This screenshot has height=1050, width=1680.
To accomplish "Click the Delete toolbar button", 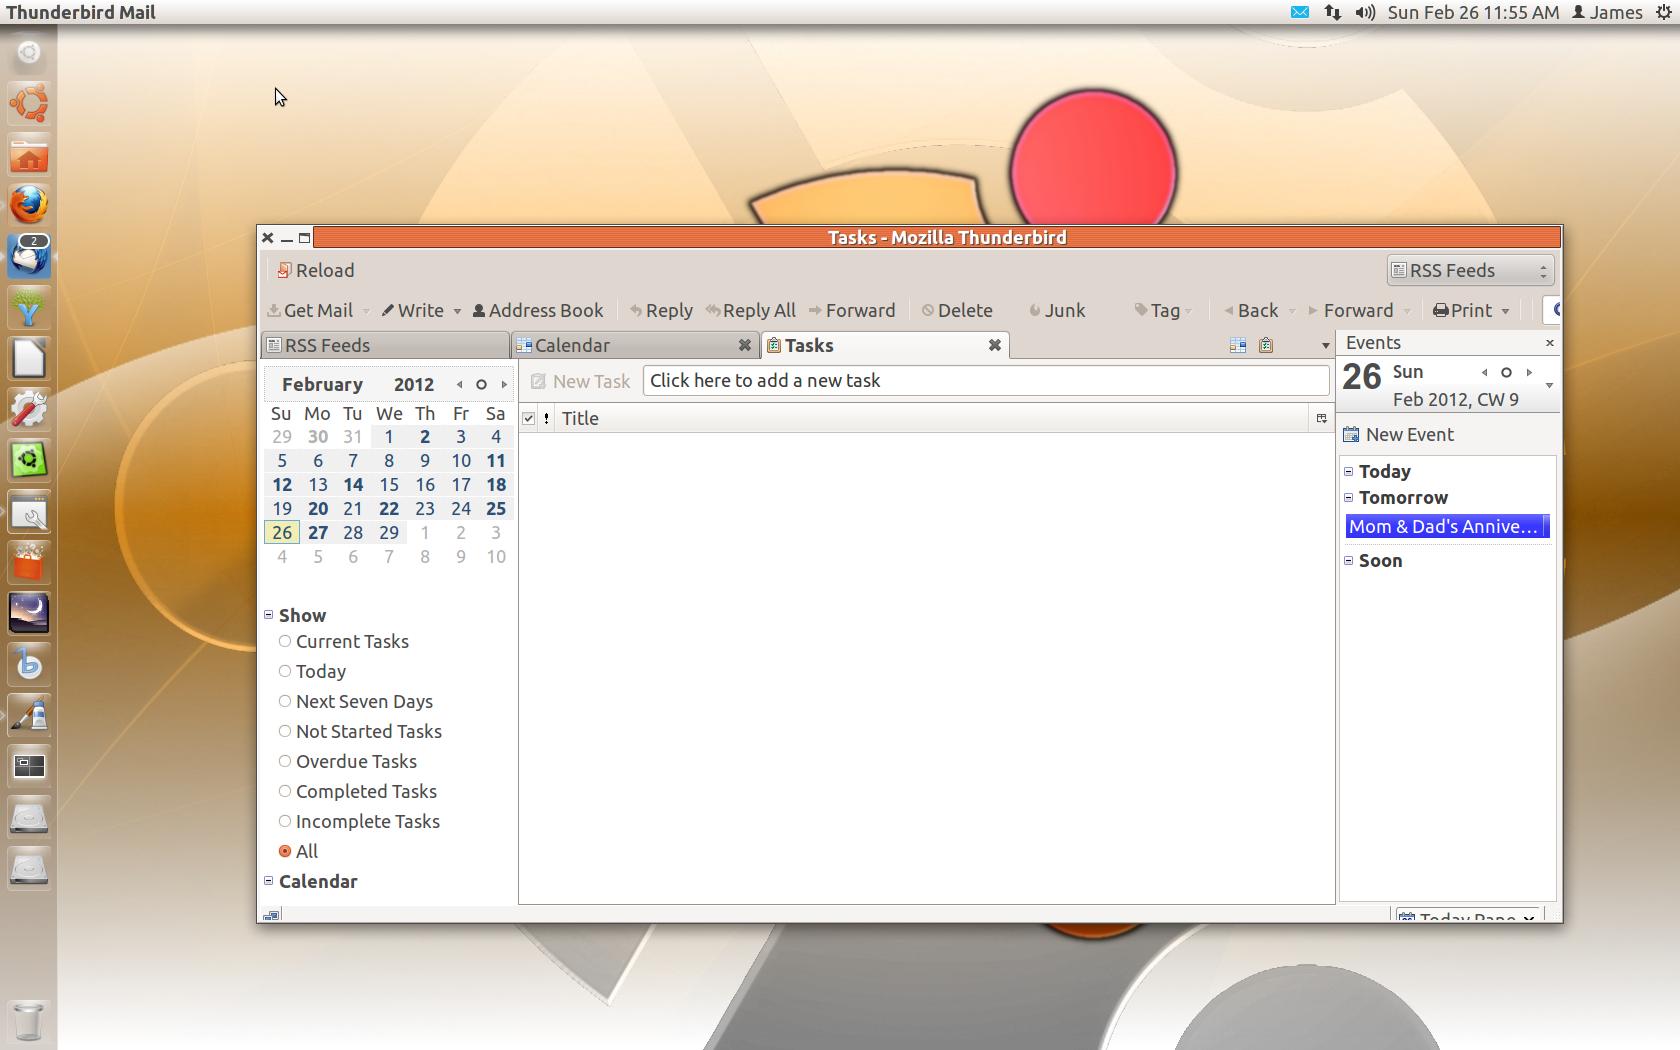I will [957, 311].
